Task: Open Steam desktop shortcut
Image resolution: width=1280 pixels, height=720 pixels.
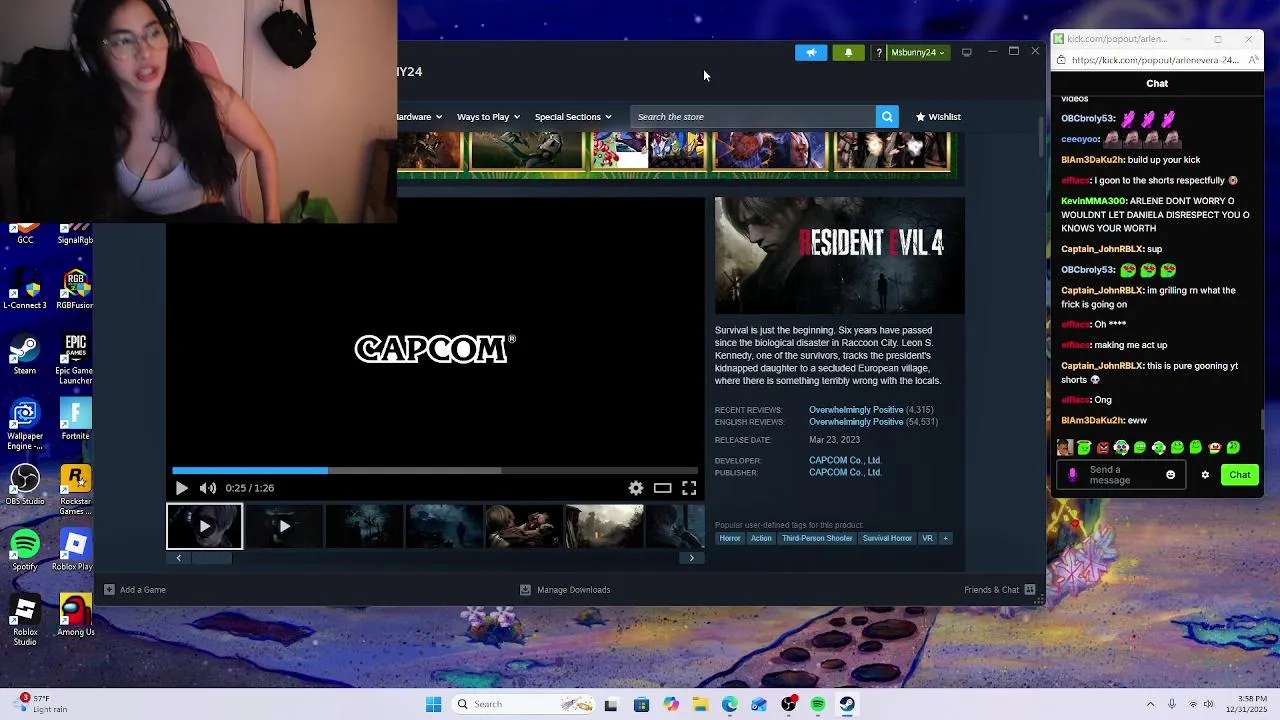Action: (25, 355)
